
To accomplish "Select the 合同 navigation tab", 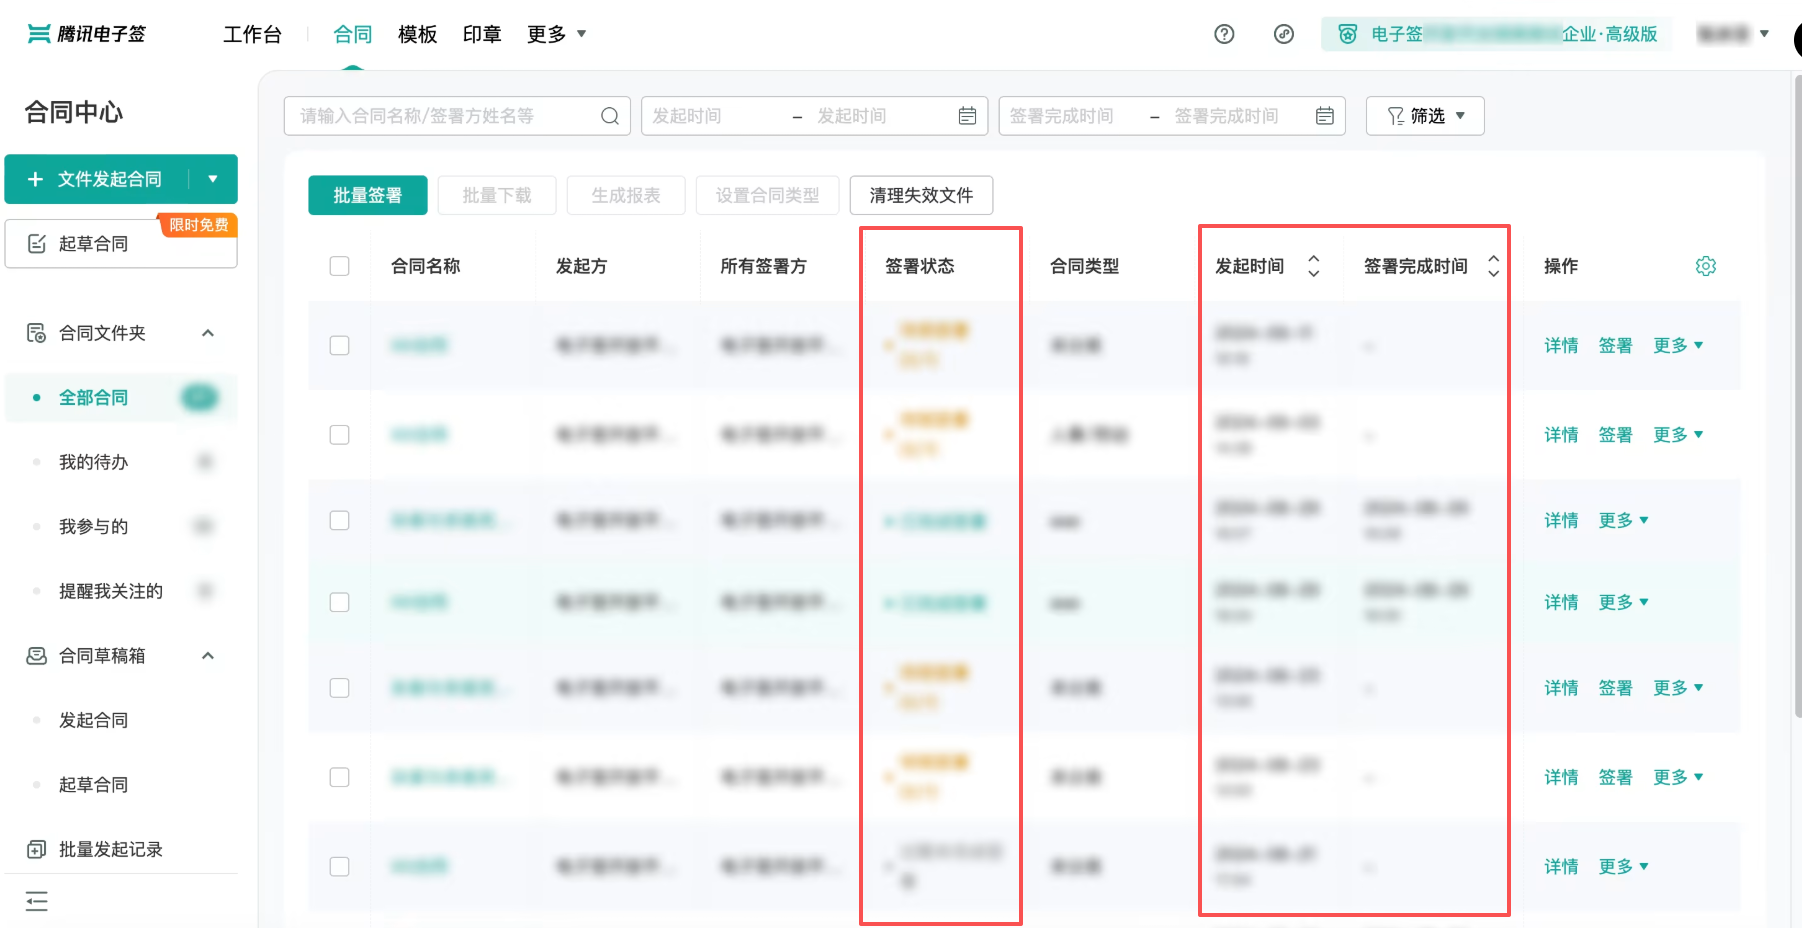I will [352, 34].
